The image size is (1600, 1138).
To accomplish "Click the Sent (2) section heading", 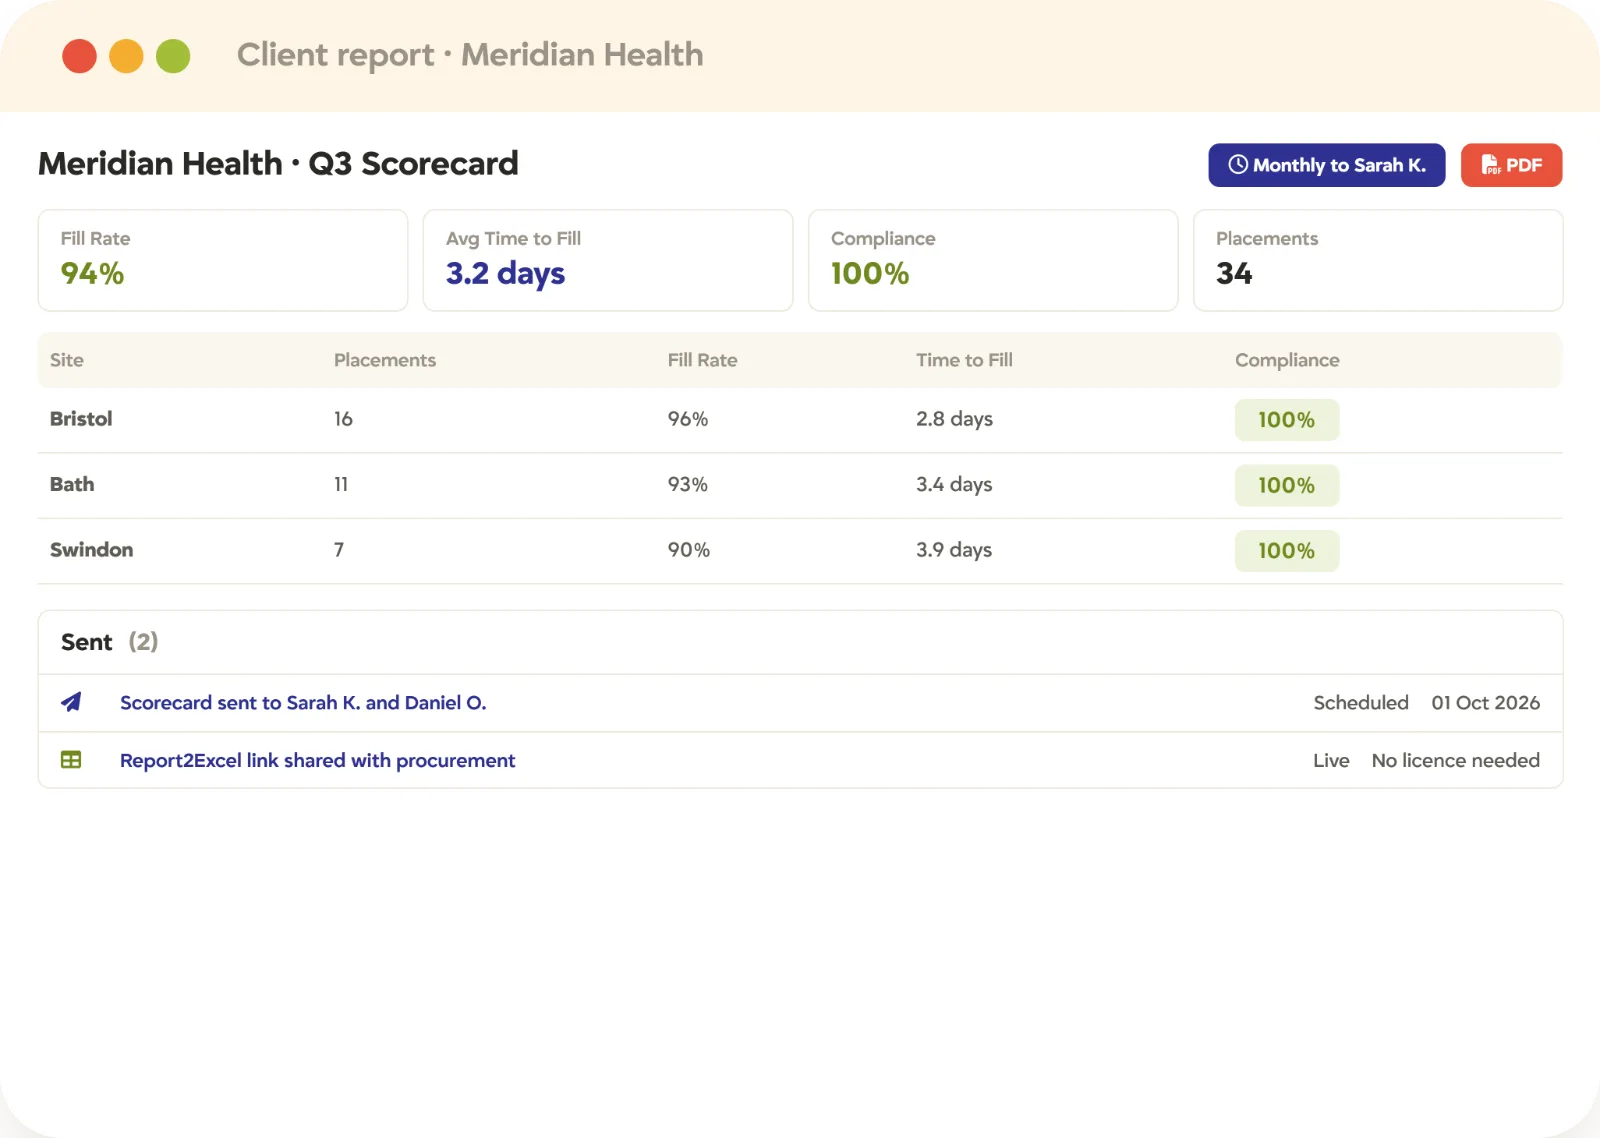I will click(110, 642).
